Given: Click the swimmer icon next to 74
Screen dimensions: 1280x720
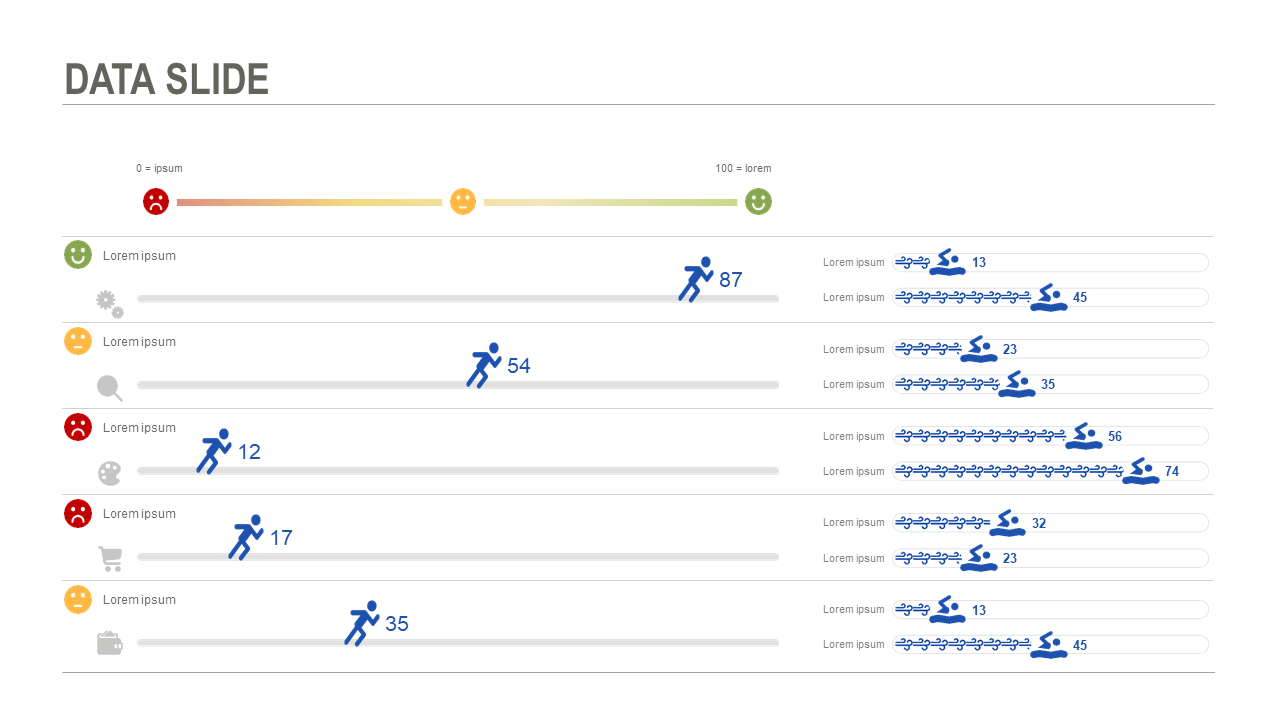Looking at the screenshot, I should point(1140,471).
